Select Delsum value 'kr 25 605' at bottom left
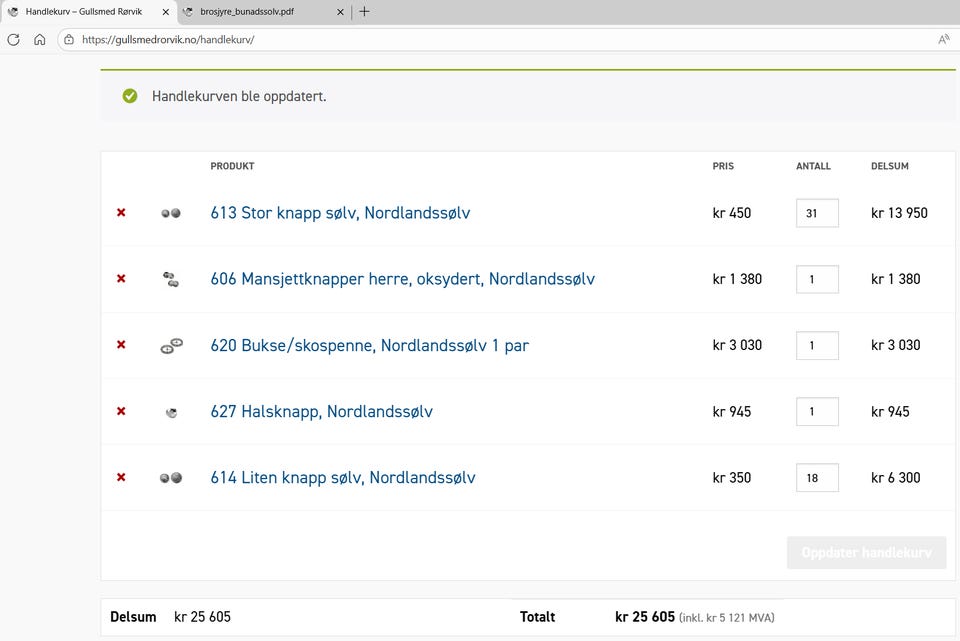Image resolution: width=960 pixels, height=641 pixels. click(202, 617)
